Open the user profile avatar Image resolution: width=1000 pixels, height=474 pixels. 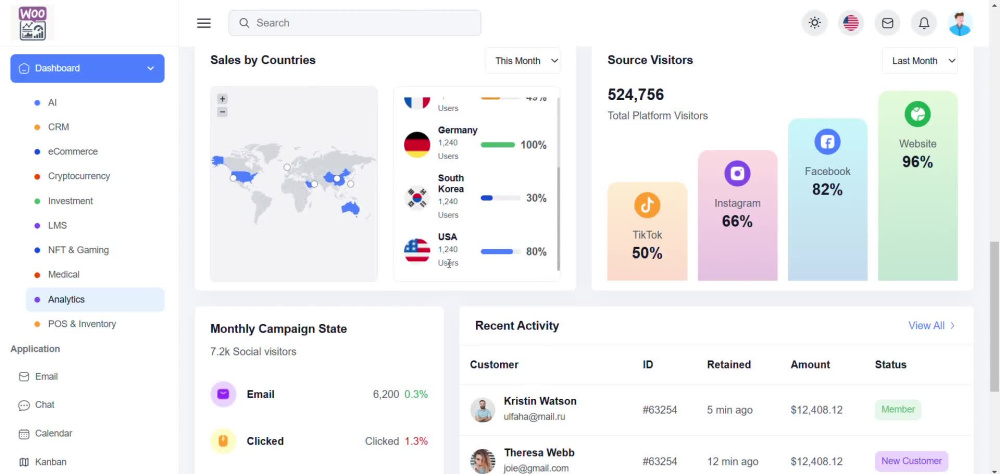click(960, 23)
